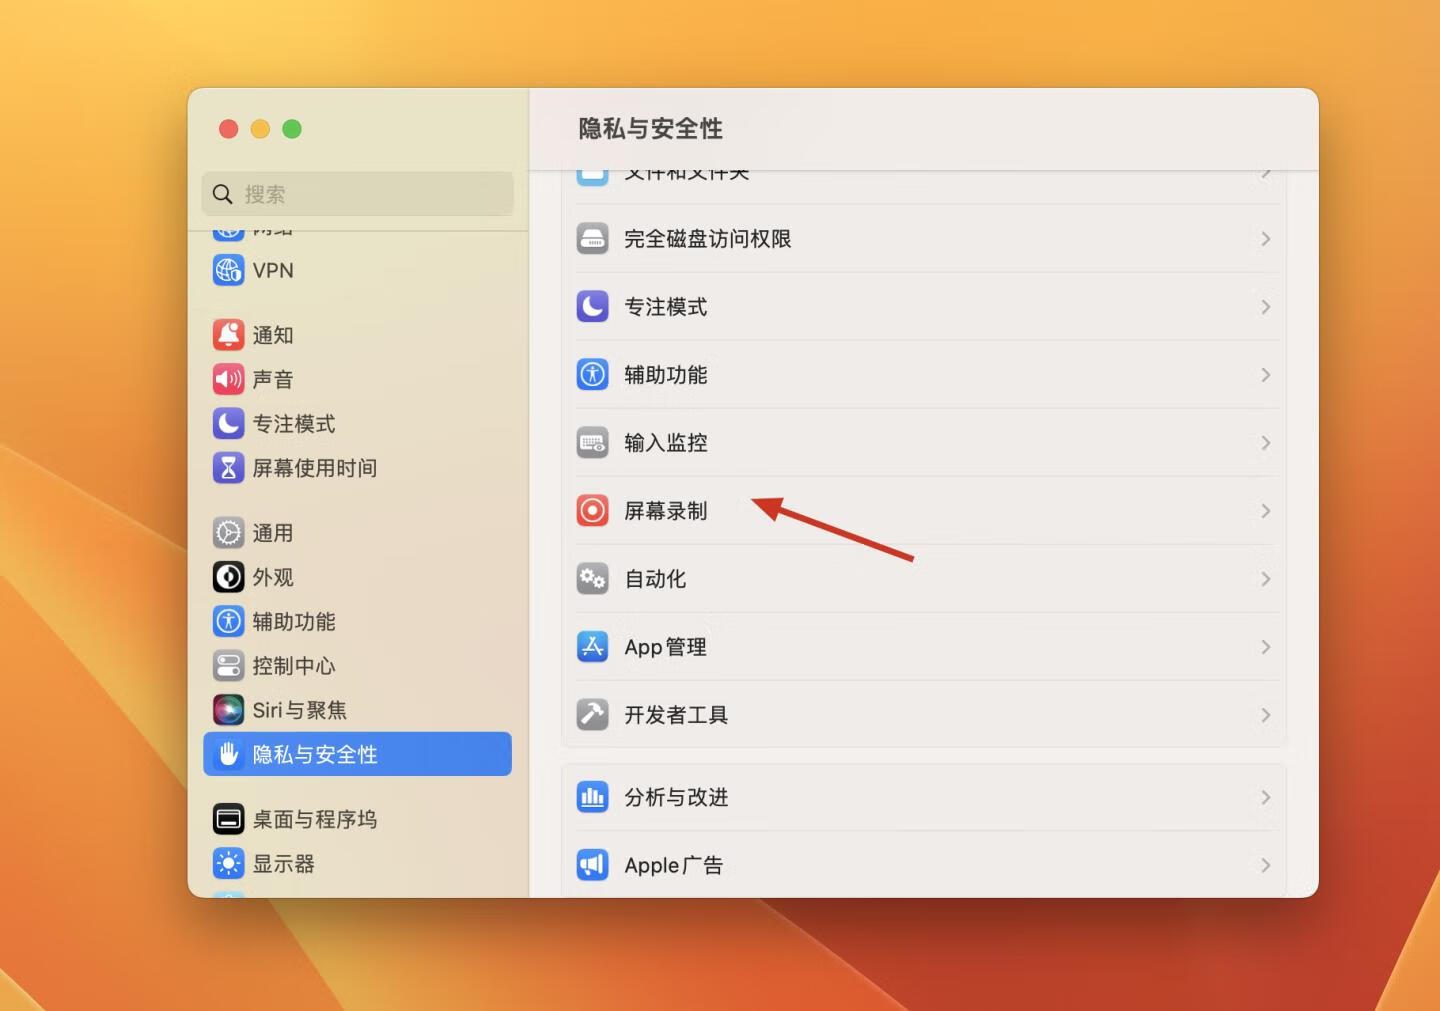Click the Full Disk Access (完全磁盘访问权限) icon
The width and height of the screenshot is (1440, 1011).
coord(592,239)
